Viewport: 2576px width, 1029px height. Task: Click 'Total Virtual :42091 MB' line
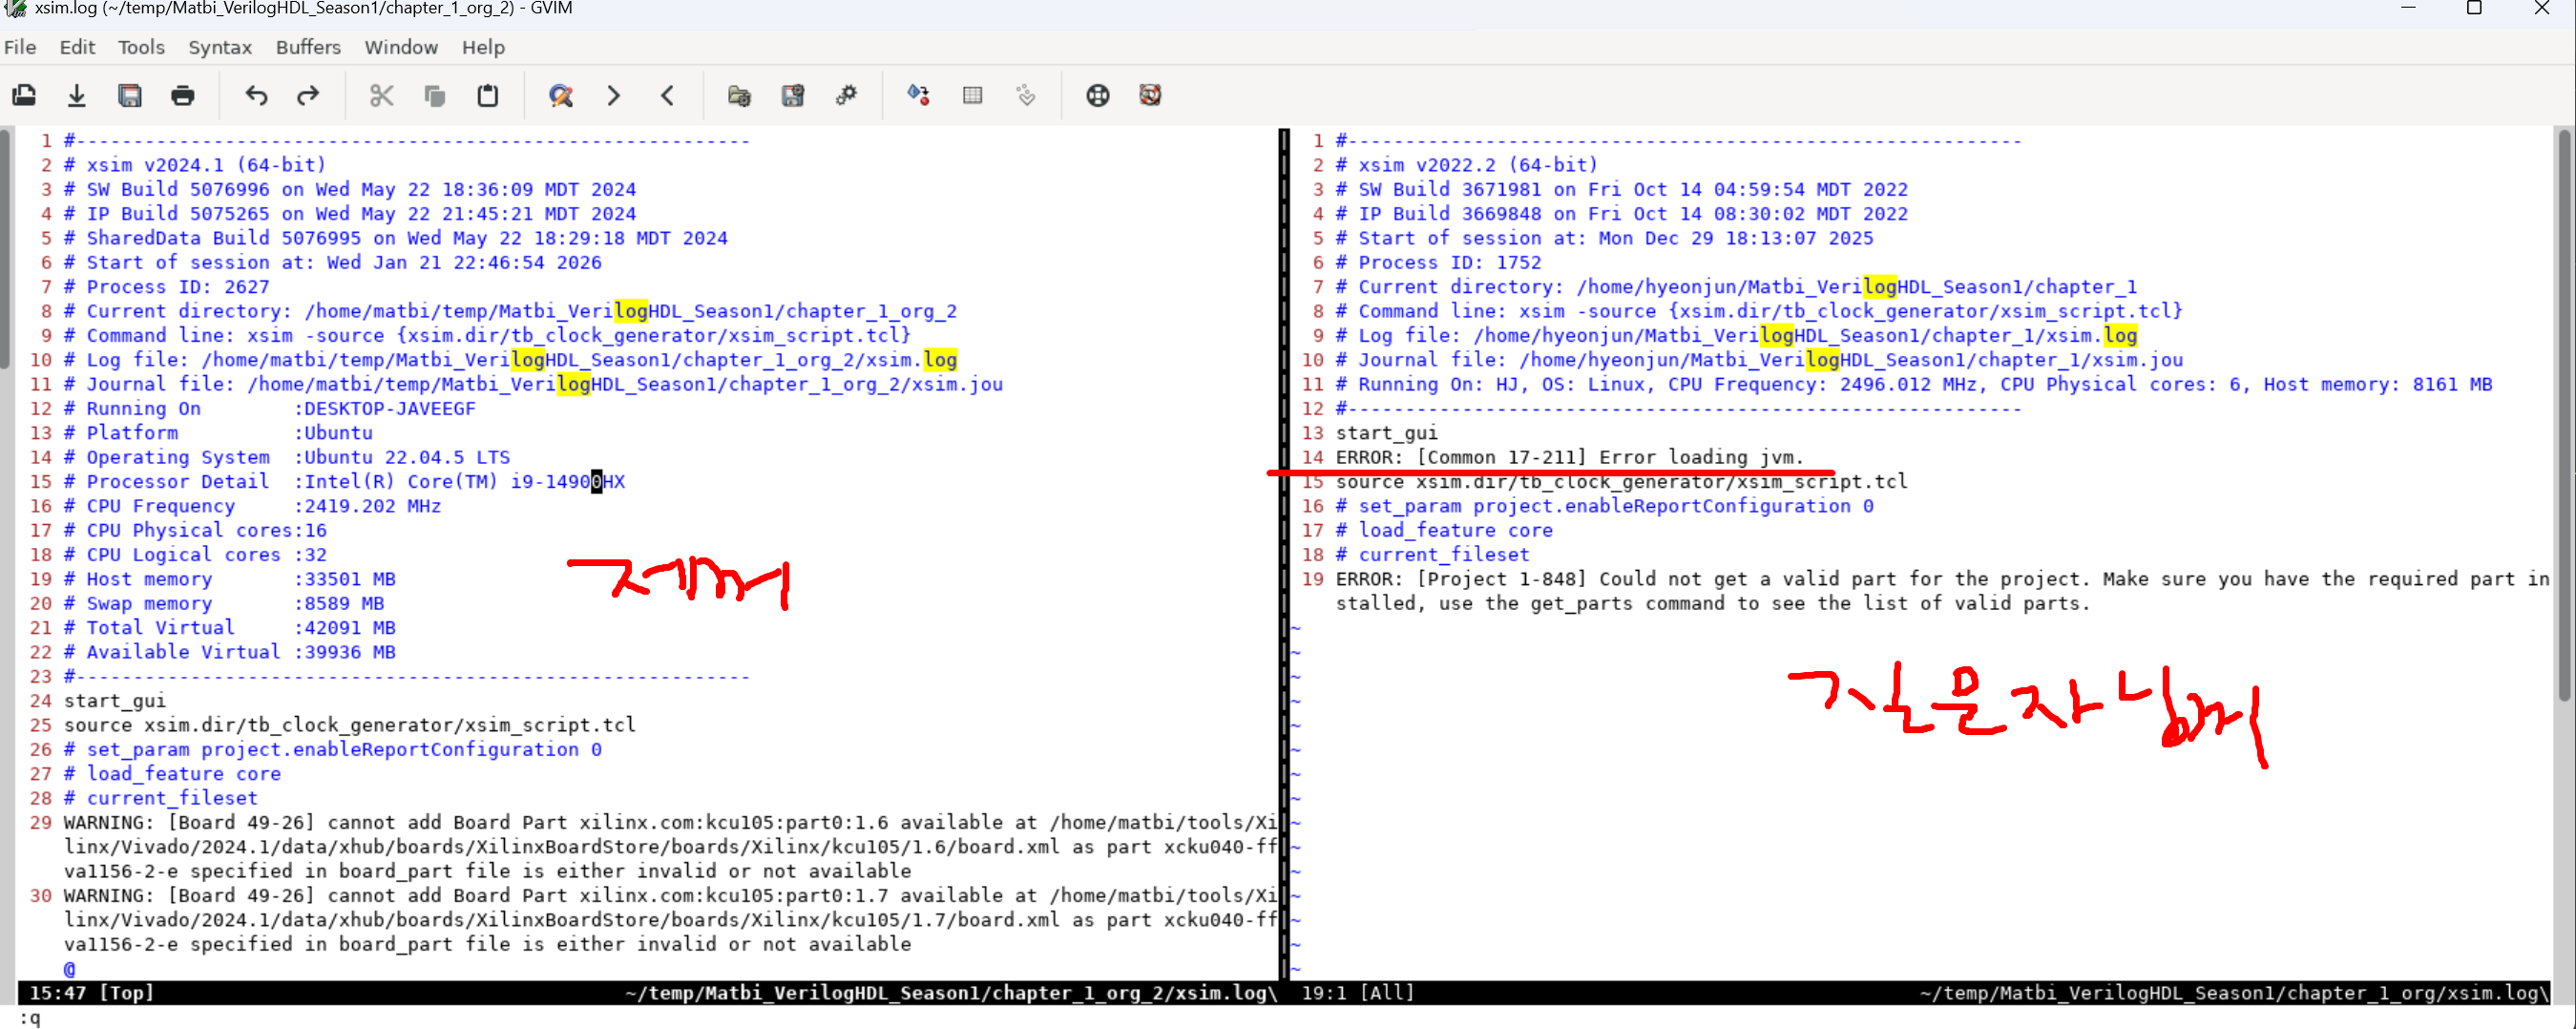coord(230,628)
